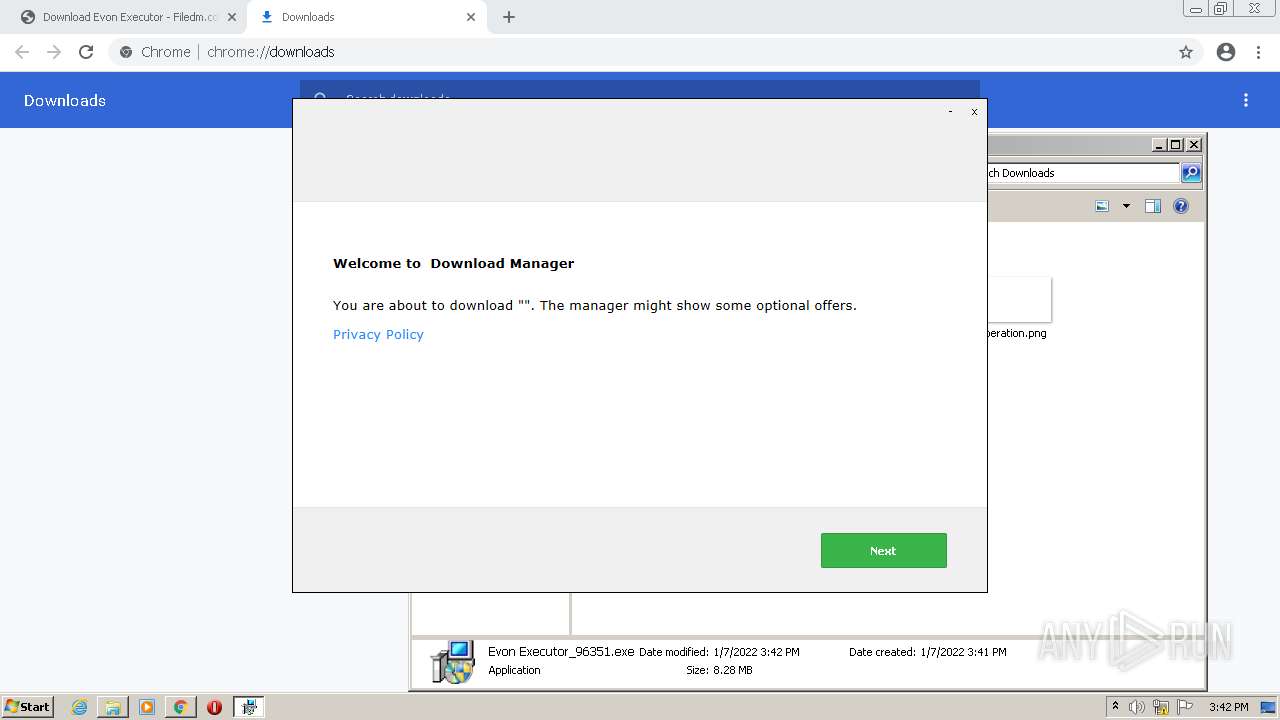The width and height of the screenshot is (1280, 720).
Task: Launch Internet Explorer from the taskbar
Action: tap(80, 707)
